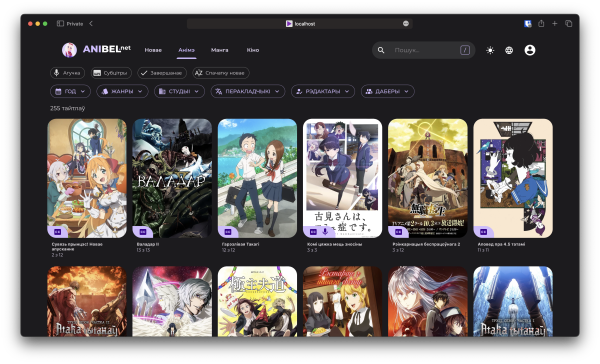Expand the ЖАНРЫ genres dropdown
The width and height of the screenshot is (600, 364).
coord(122,91)
